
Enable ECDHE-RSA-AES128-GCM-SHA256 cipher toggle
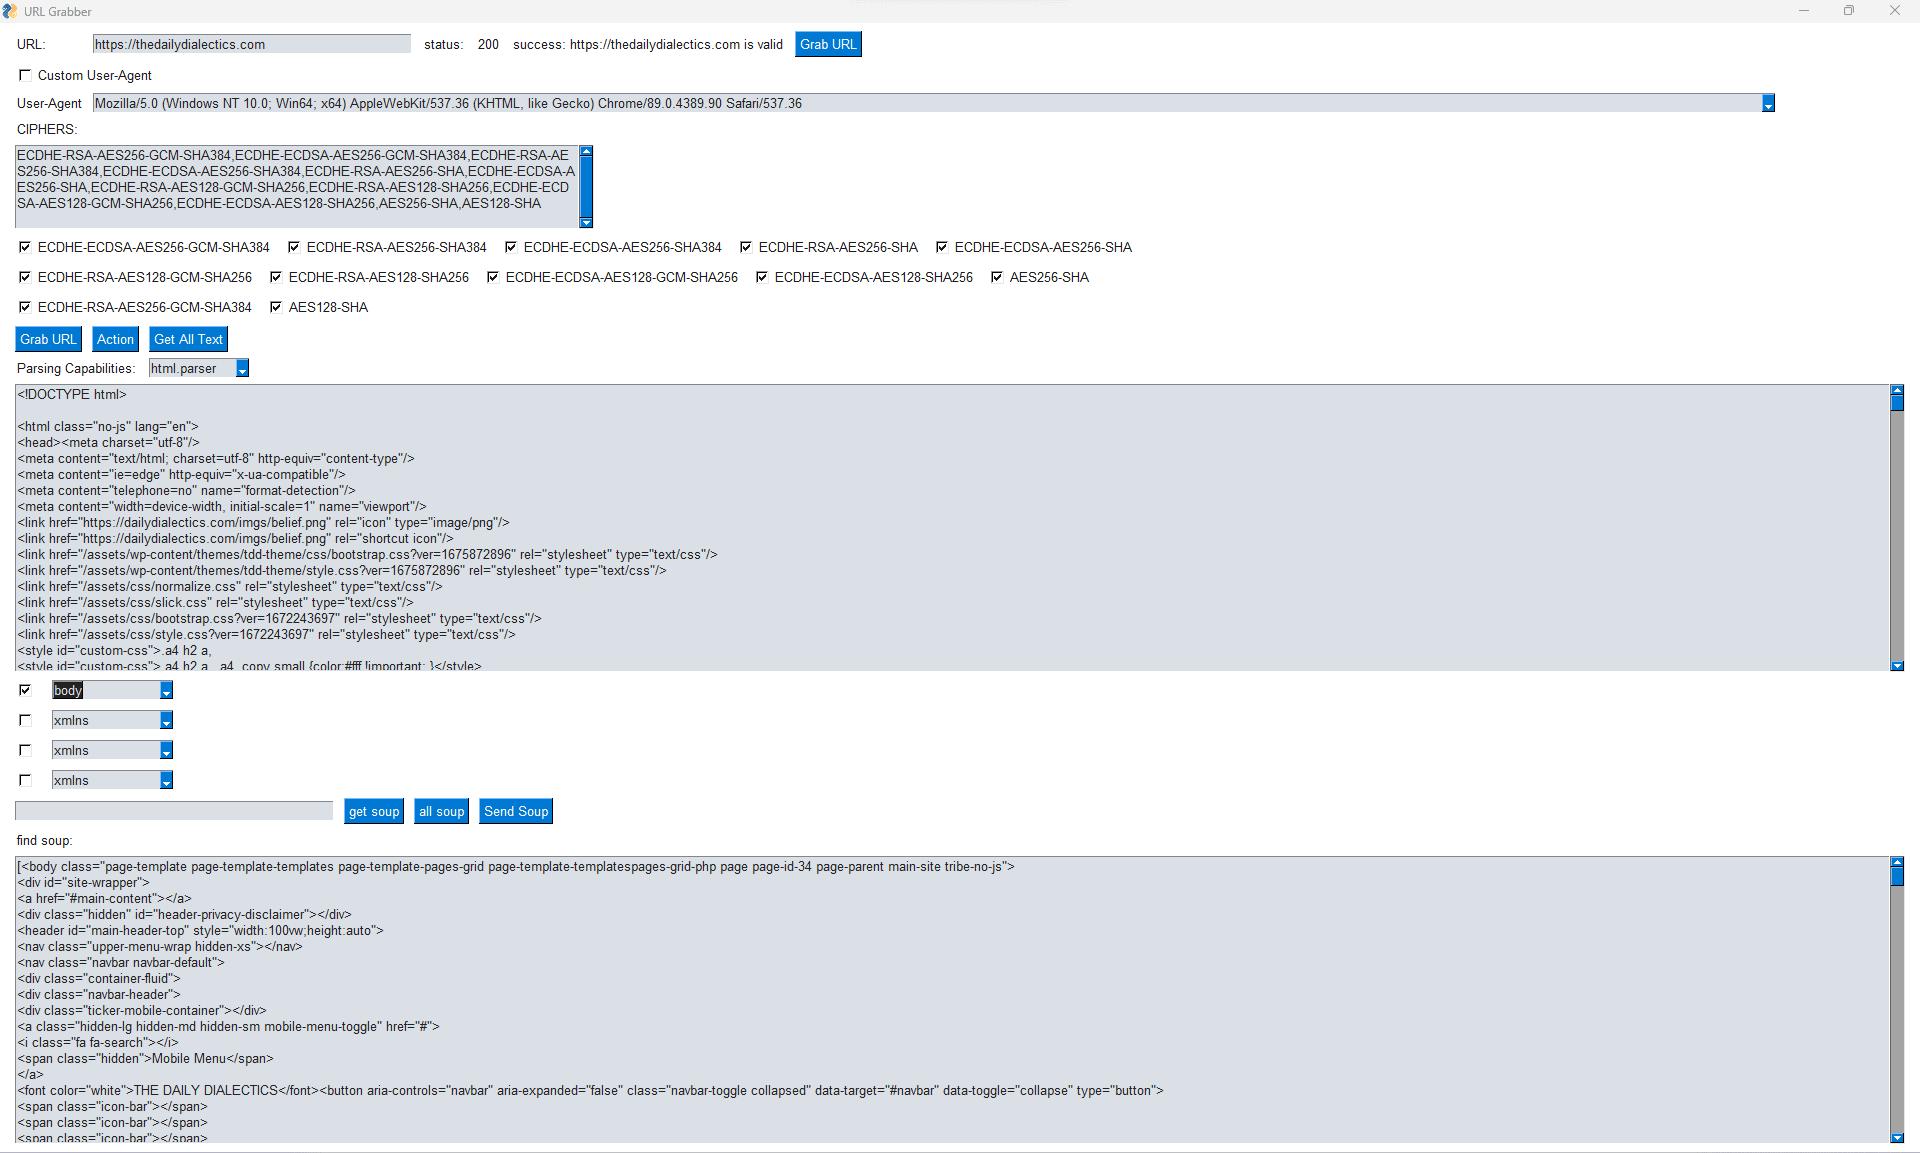[23, 277]
